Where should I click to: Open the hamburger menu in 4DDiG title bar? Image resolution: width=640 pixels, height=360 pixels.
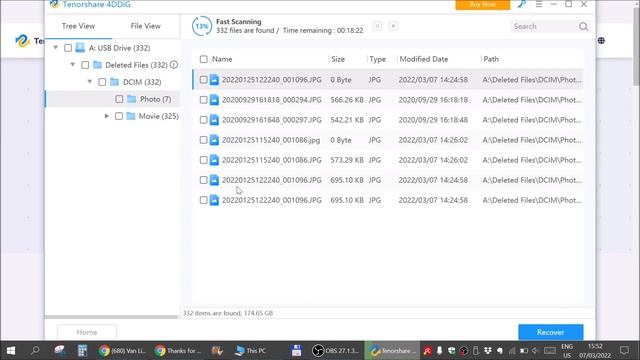(x=539, y=4)
